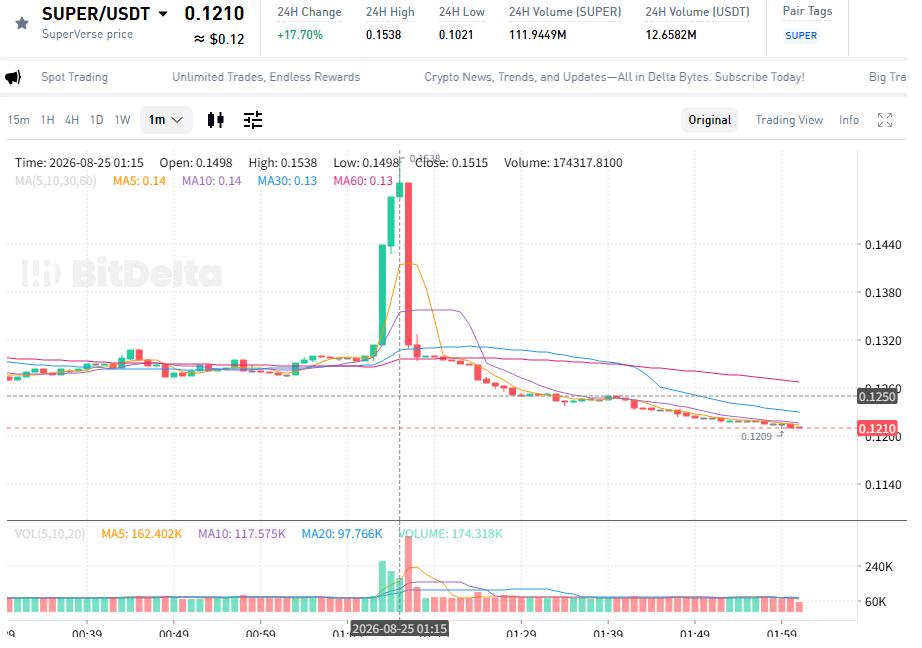Viewport: 922px width, 648px height.
Task: Click the volume MA20: 97.766K legend
Action: [x=342, y=534]
